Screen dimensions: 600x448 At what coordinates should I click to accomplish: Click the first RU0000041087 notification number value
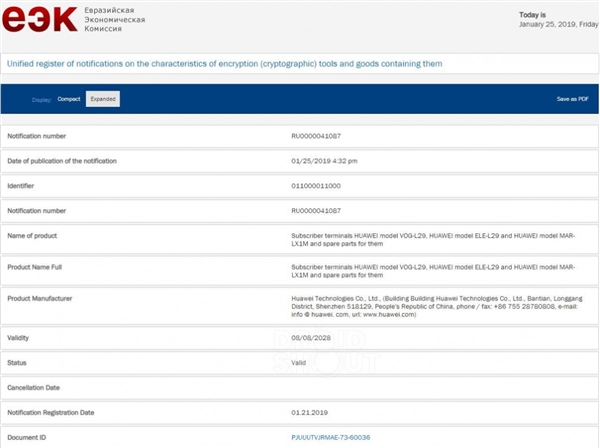[x=316, y=136]
